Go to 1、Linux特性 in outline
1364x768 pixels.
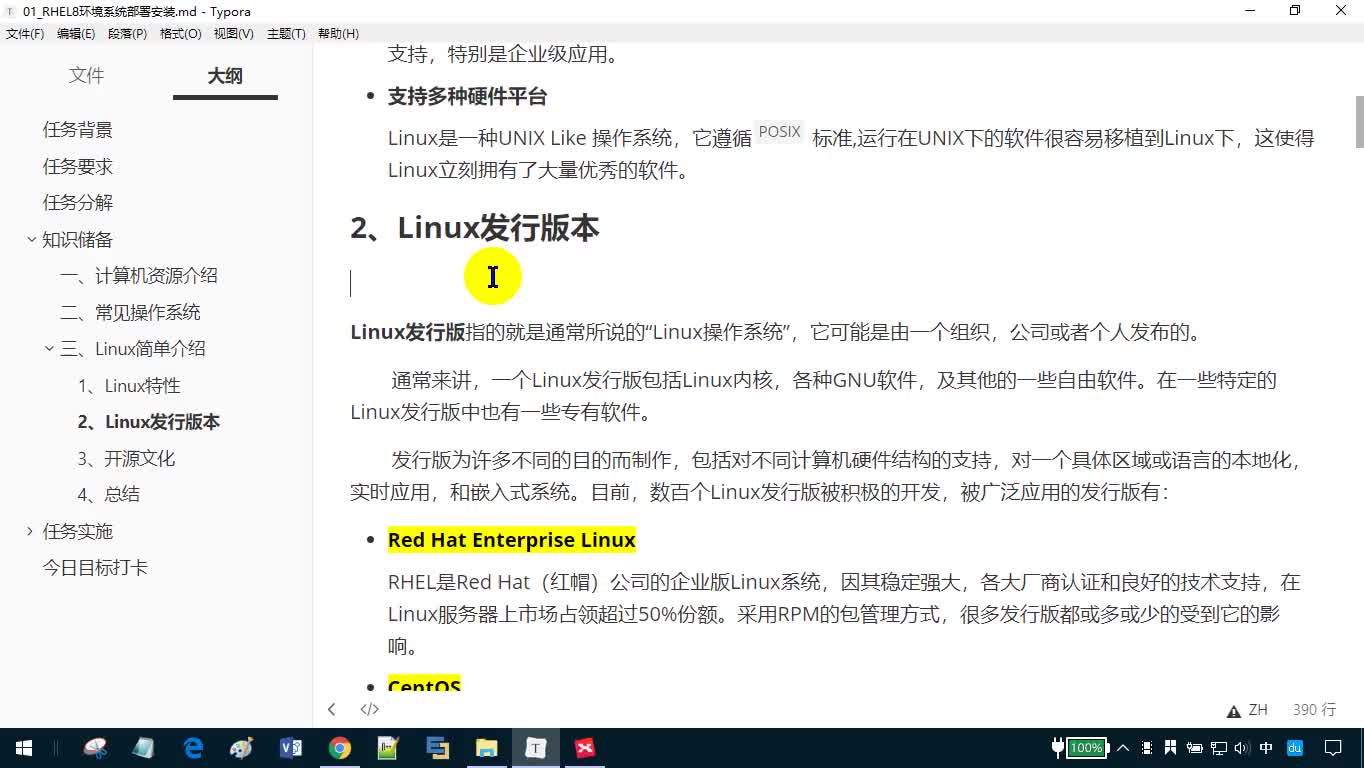(x=129, y=385)
